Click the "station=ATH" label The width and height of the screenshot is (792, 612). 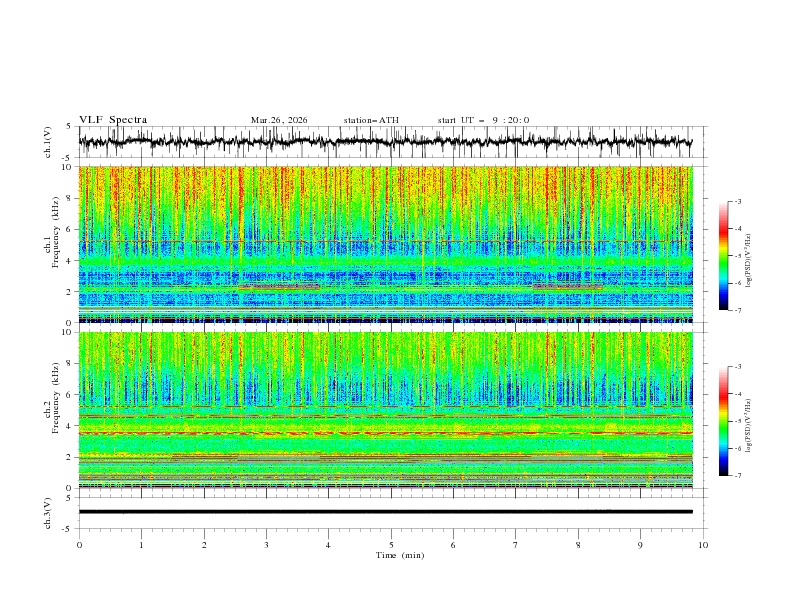[371, 120]
